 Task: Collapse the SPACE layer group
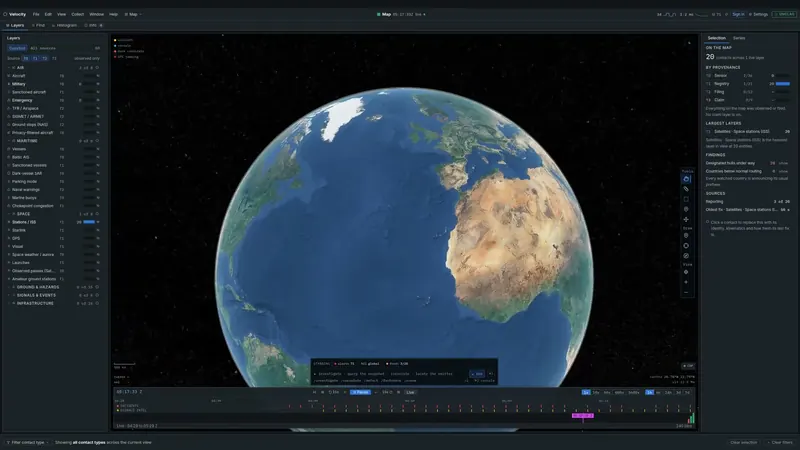click(x=9, y=214)
